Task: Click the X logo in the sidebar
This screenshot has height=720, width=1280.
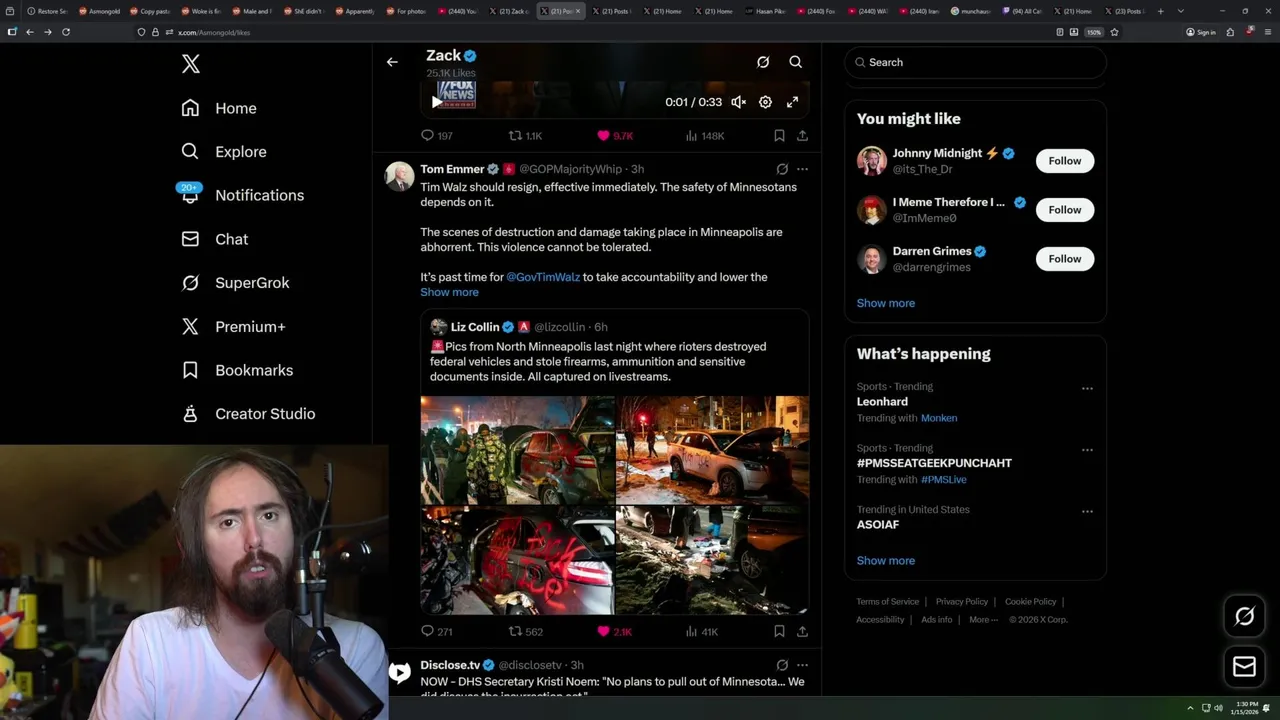Action: coord(190,64)
